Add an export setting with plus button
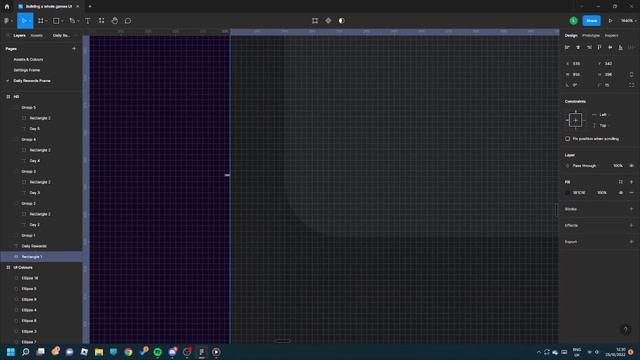The height and width of the screenshot is (360, 640). coord(631,242)
